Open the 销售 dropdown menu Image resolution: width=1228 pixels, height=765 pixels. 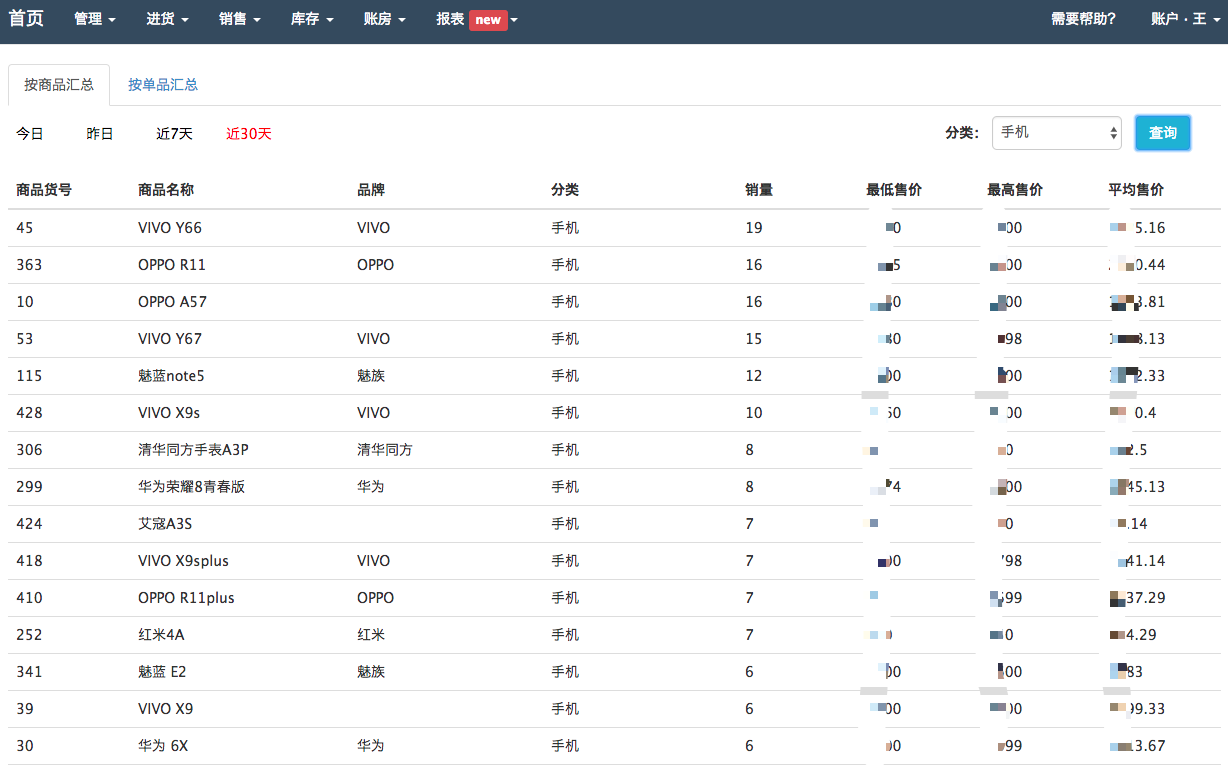tap(240, 19)
